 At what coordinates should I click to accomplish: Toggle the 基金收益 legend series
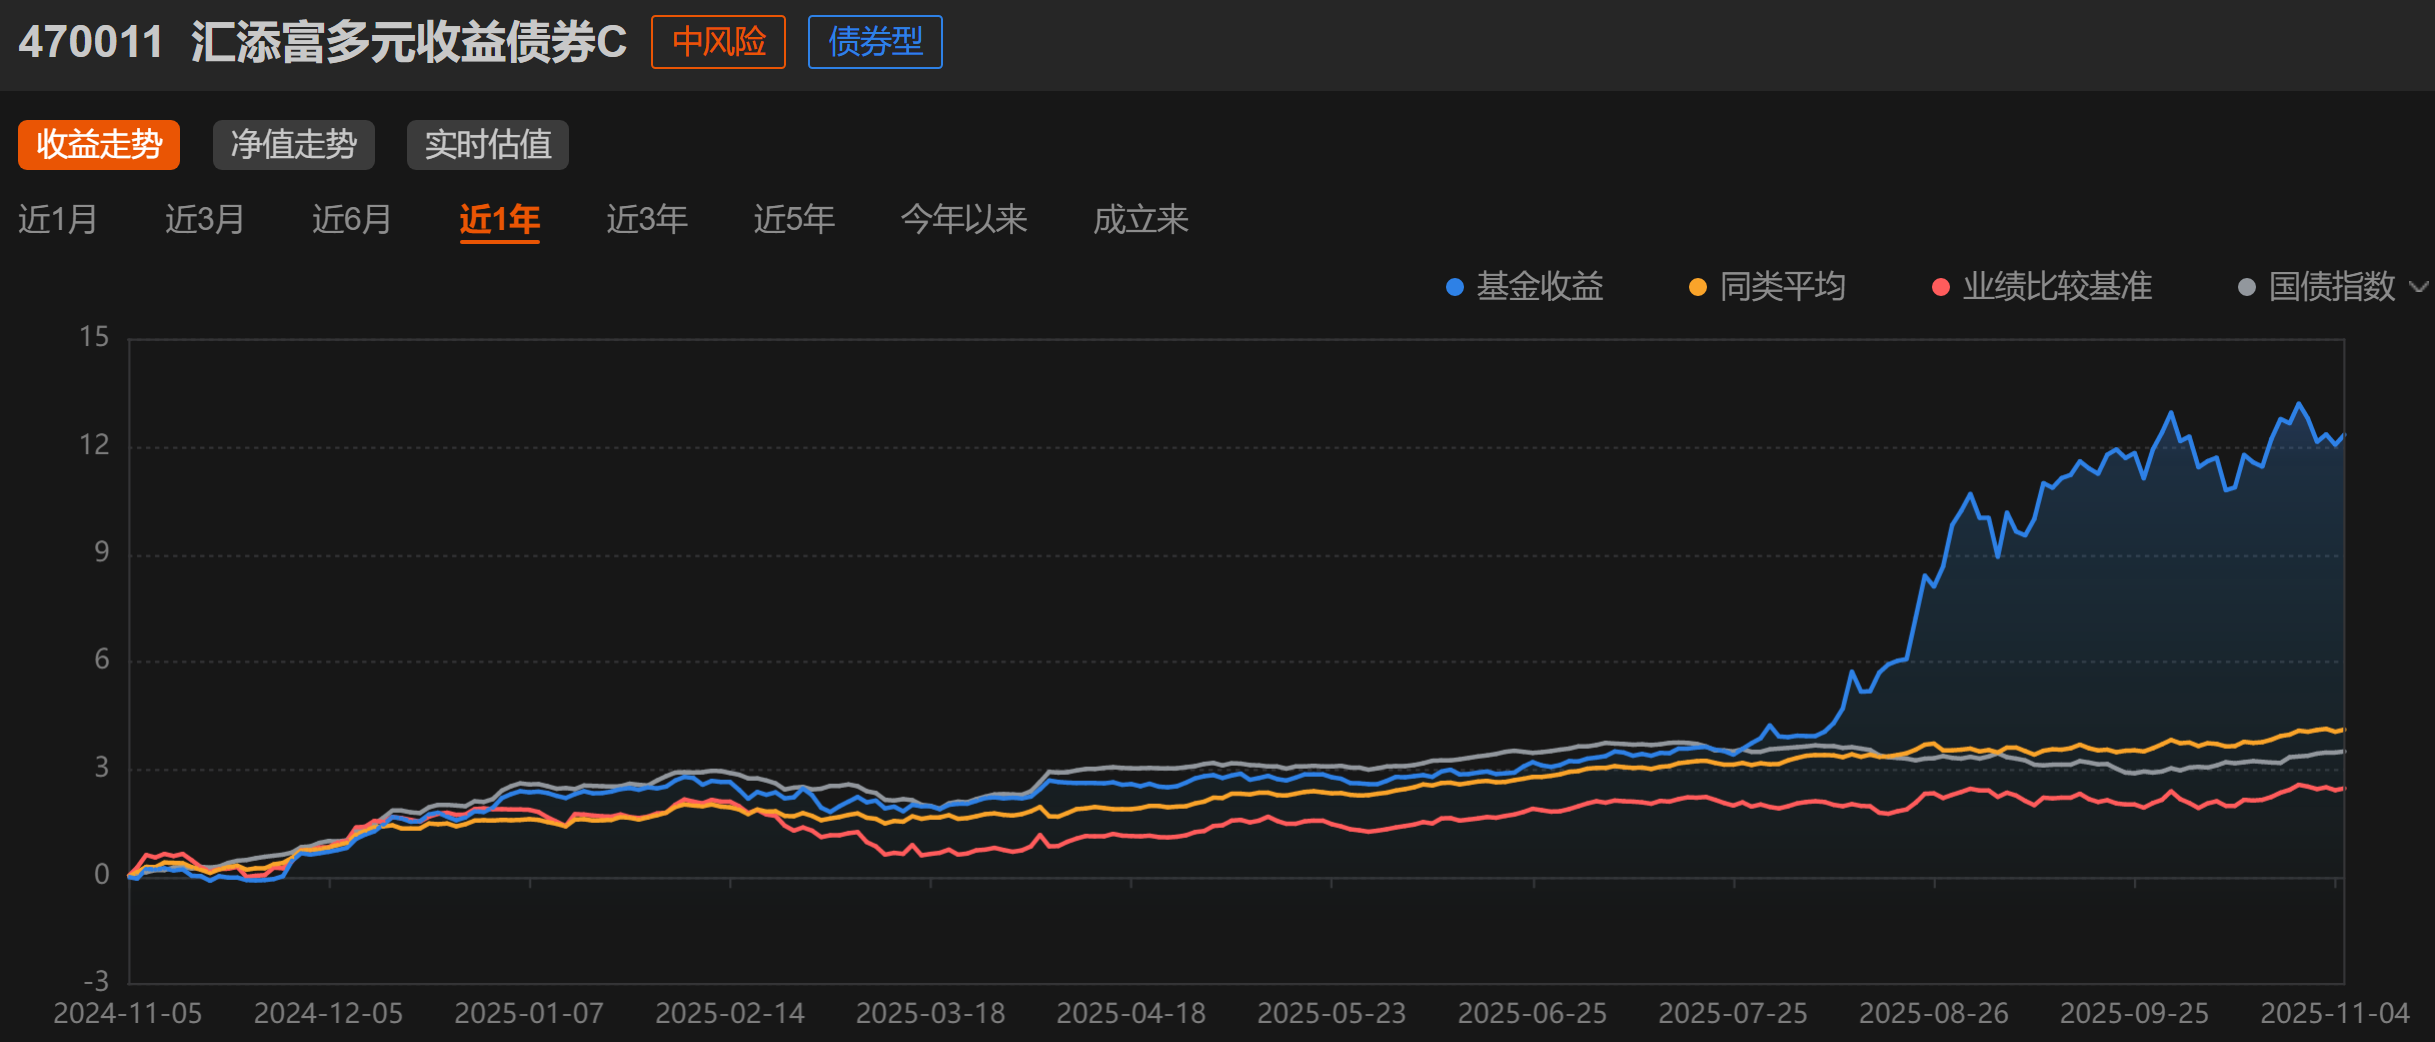[1525, 287]
